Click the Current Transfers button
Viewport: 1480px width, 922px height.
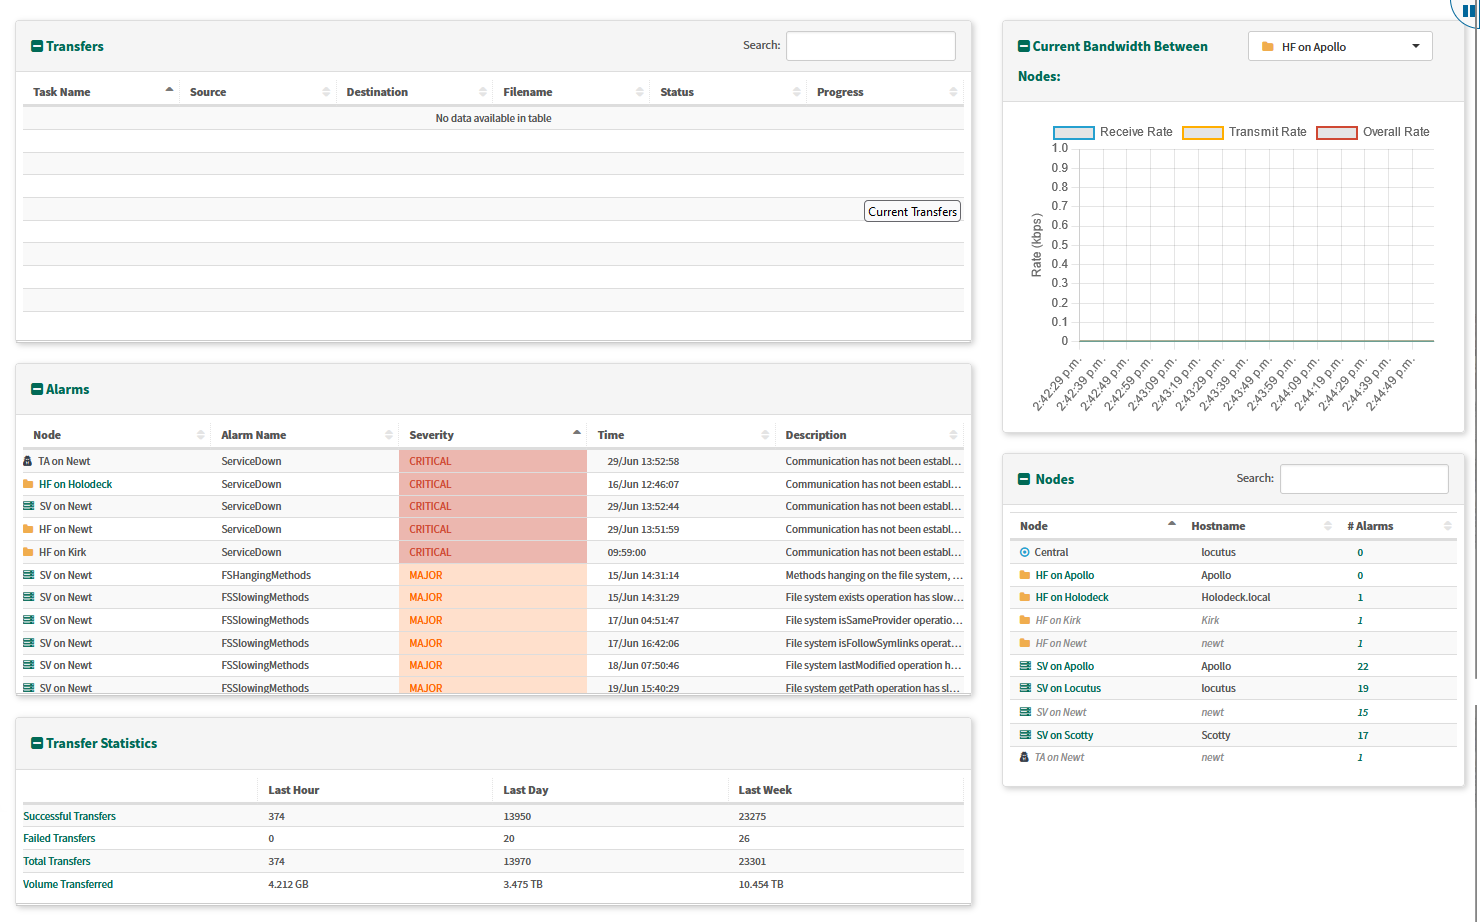coord(912,212)
